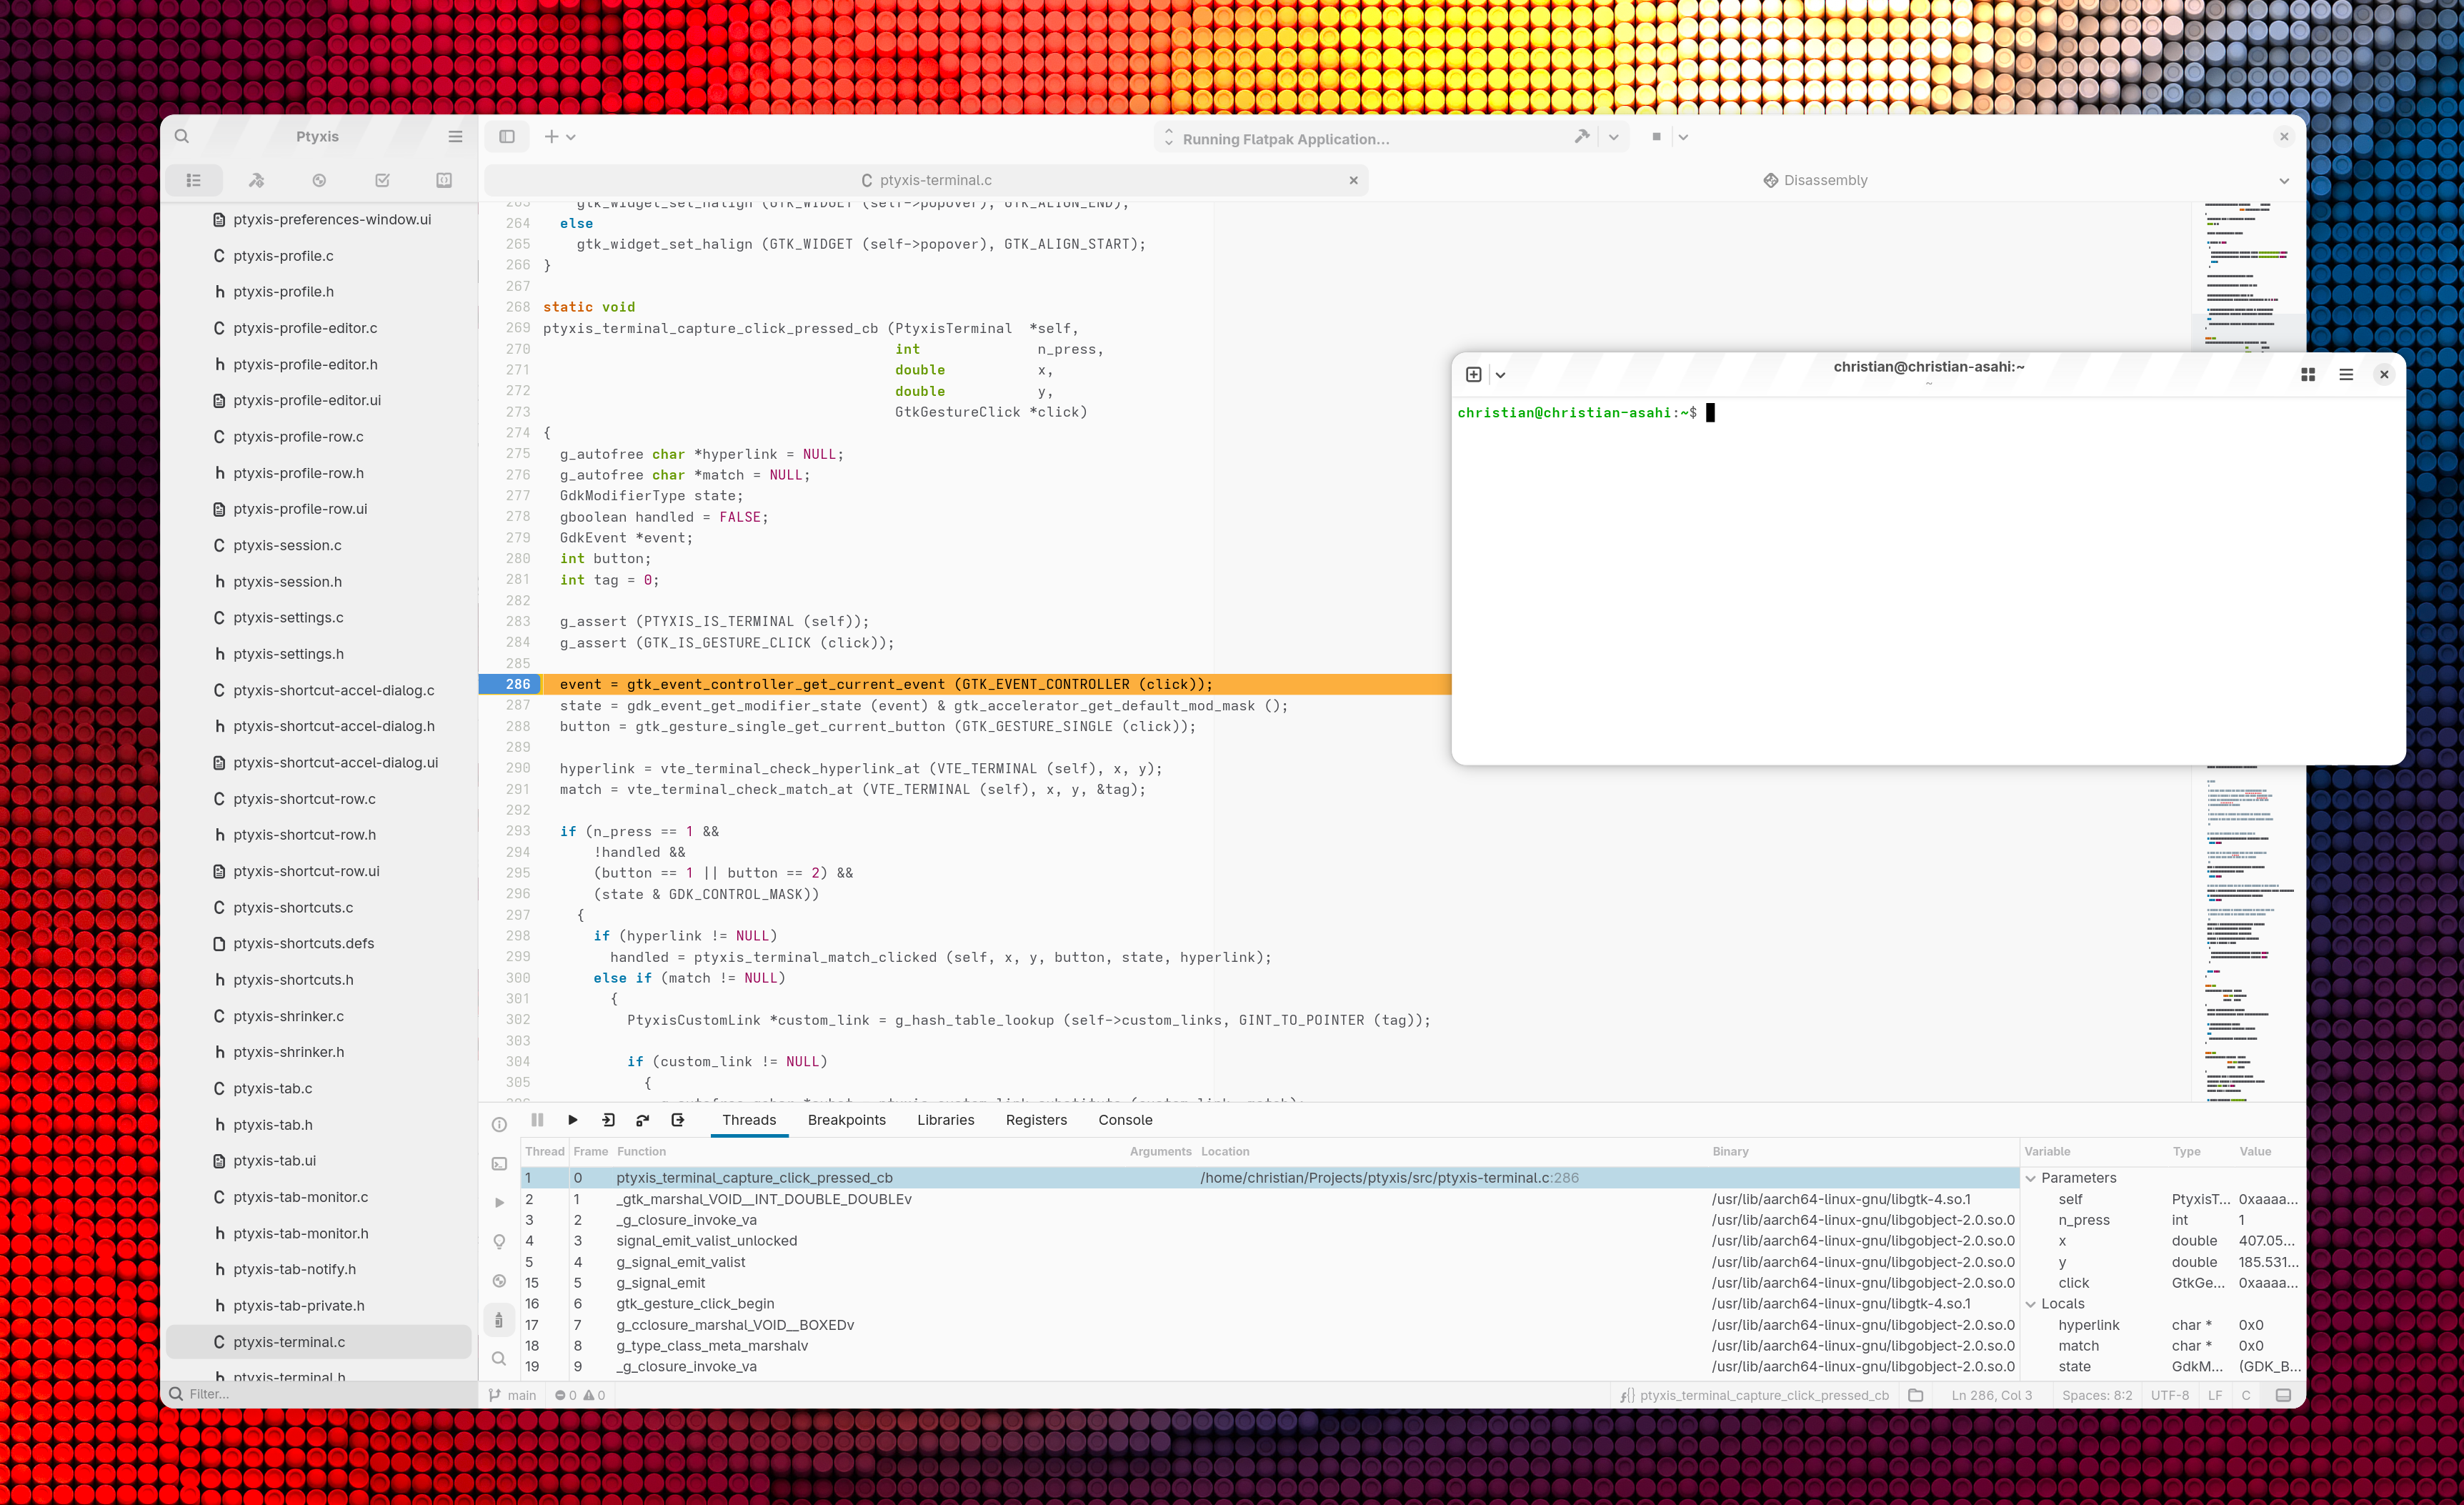This screenshot has width=2464, height=1505.
Task: Switch terminal window to grid layout icon
Action: pyautogui.click(x=2308, y=375)
